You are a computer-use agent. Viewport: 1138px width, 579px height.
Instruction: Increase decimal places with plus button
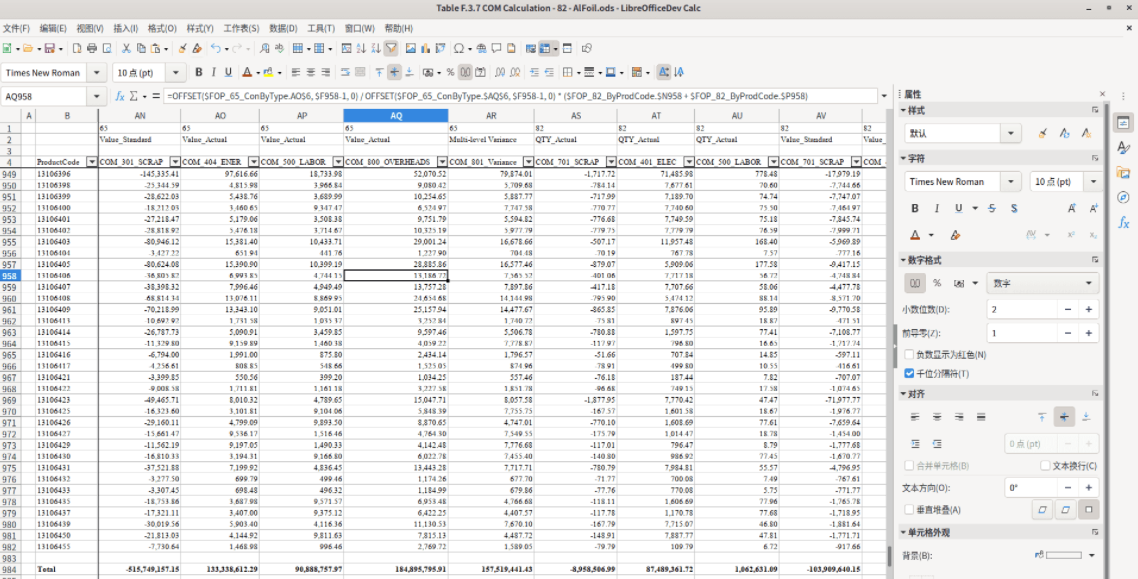[x=1088, y=310]
